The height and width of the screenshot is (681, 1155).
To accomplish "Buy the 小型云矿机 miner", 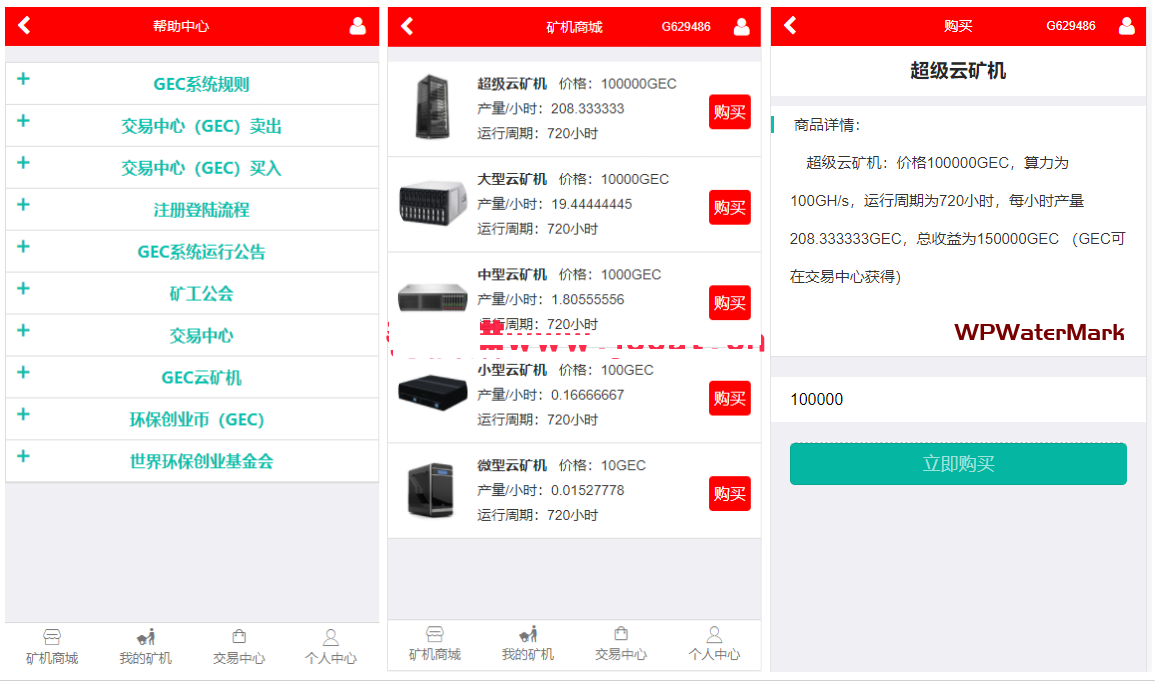I will [729, 398].
